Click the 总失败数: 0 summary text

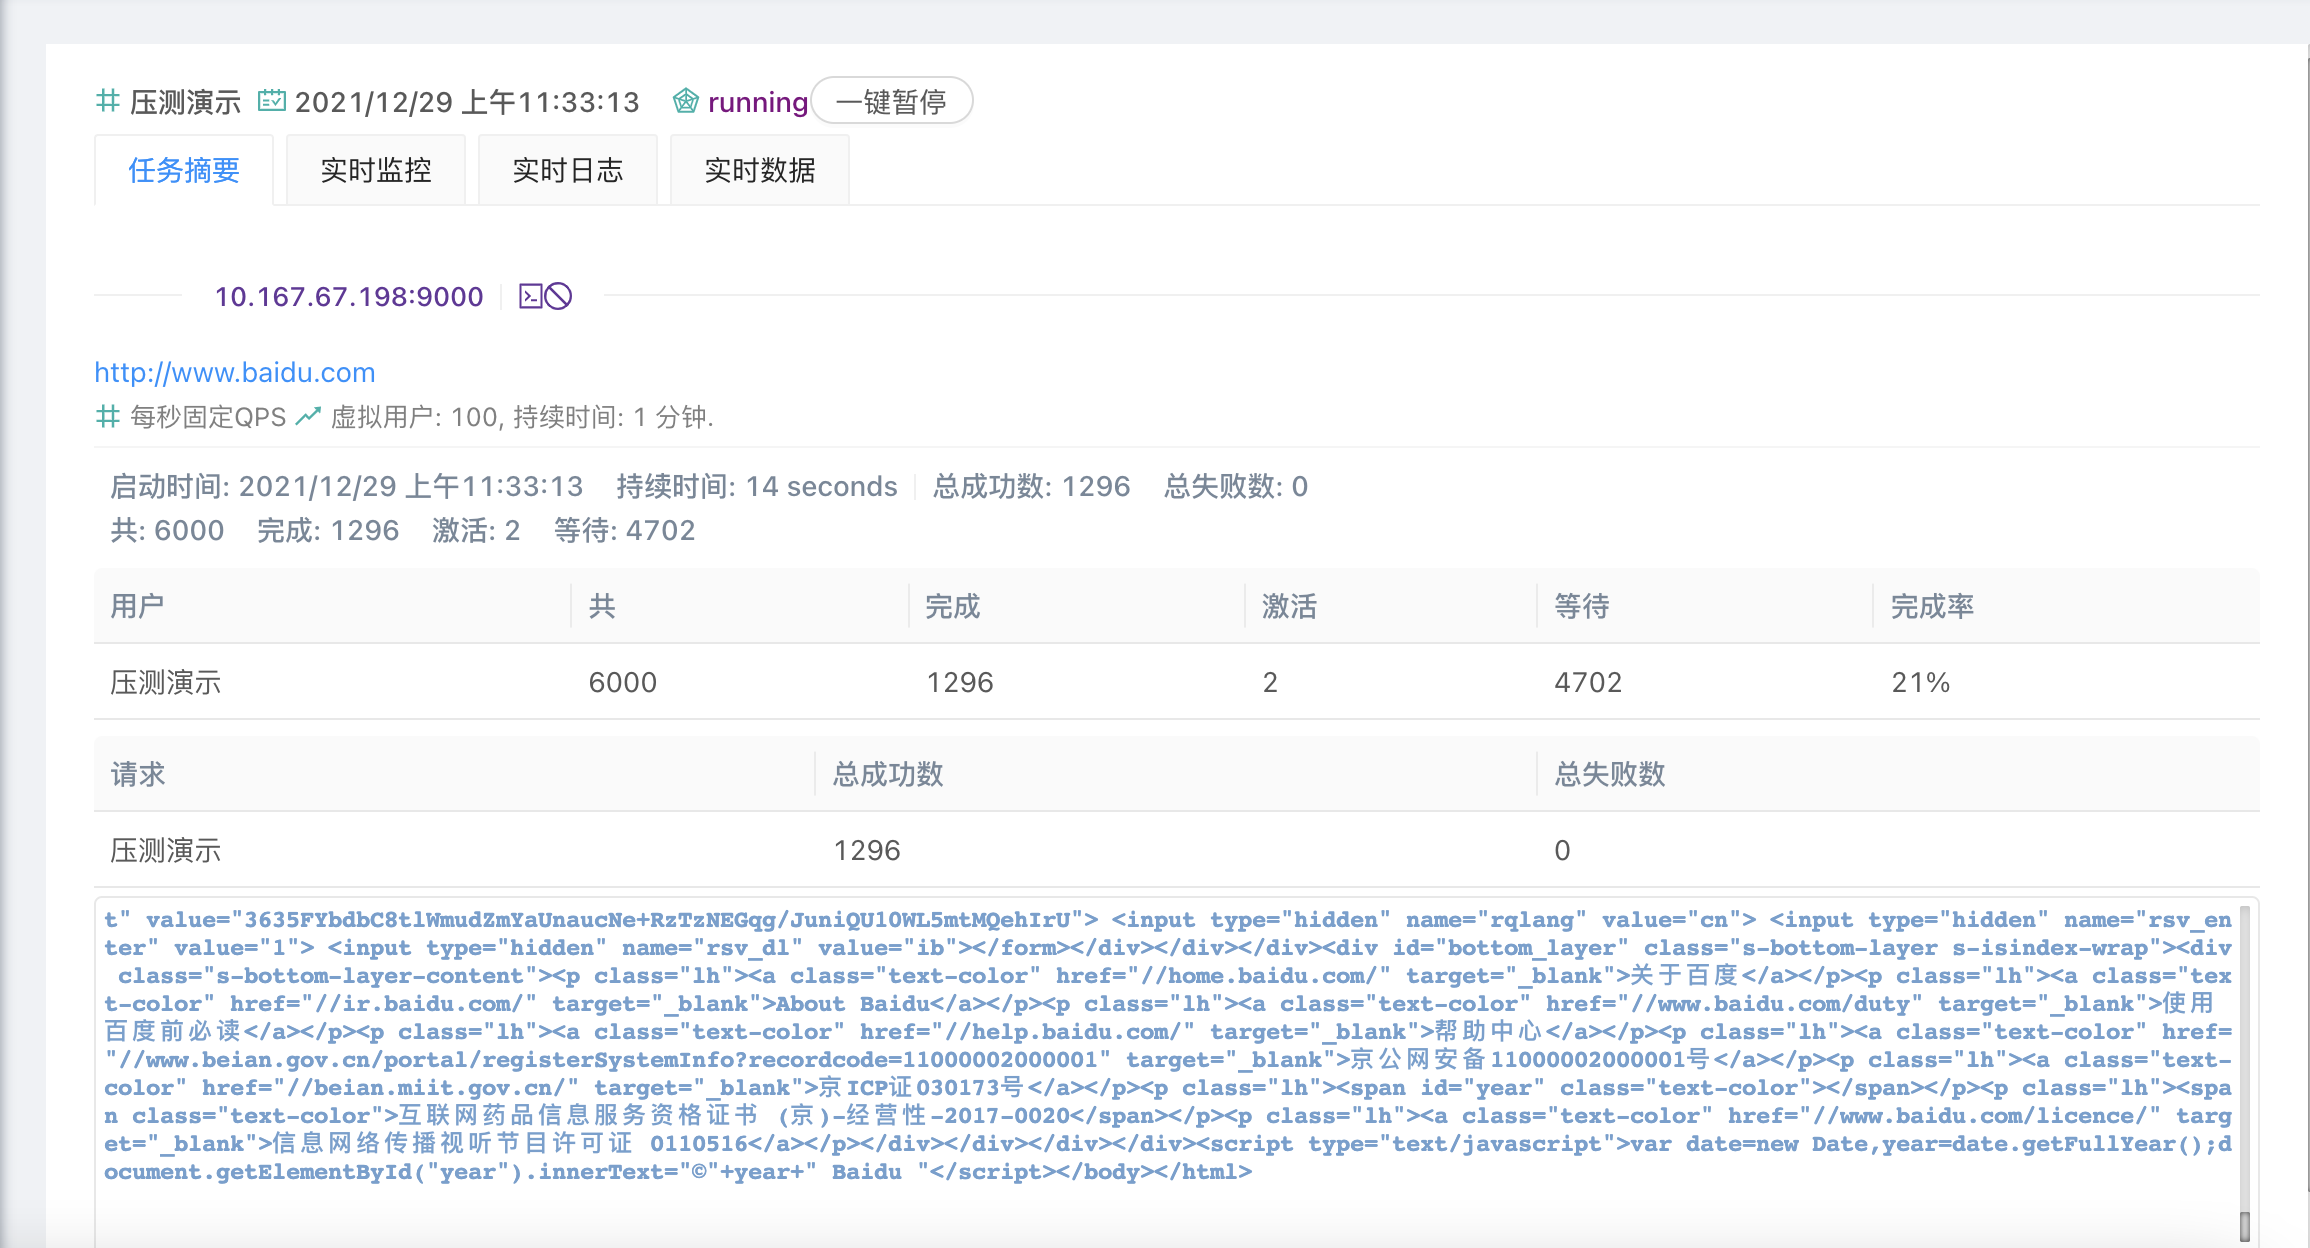pos(1236,486)
